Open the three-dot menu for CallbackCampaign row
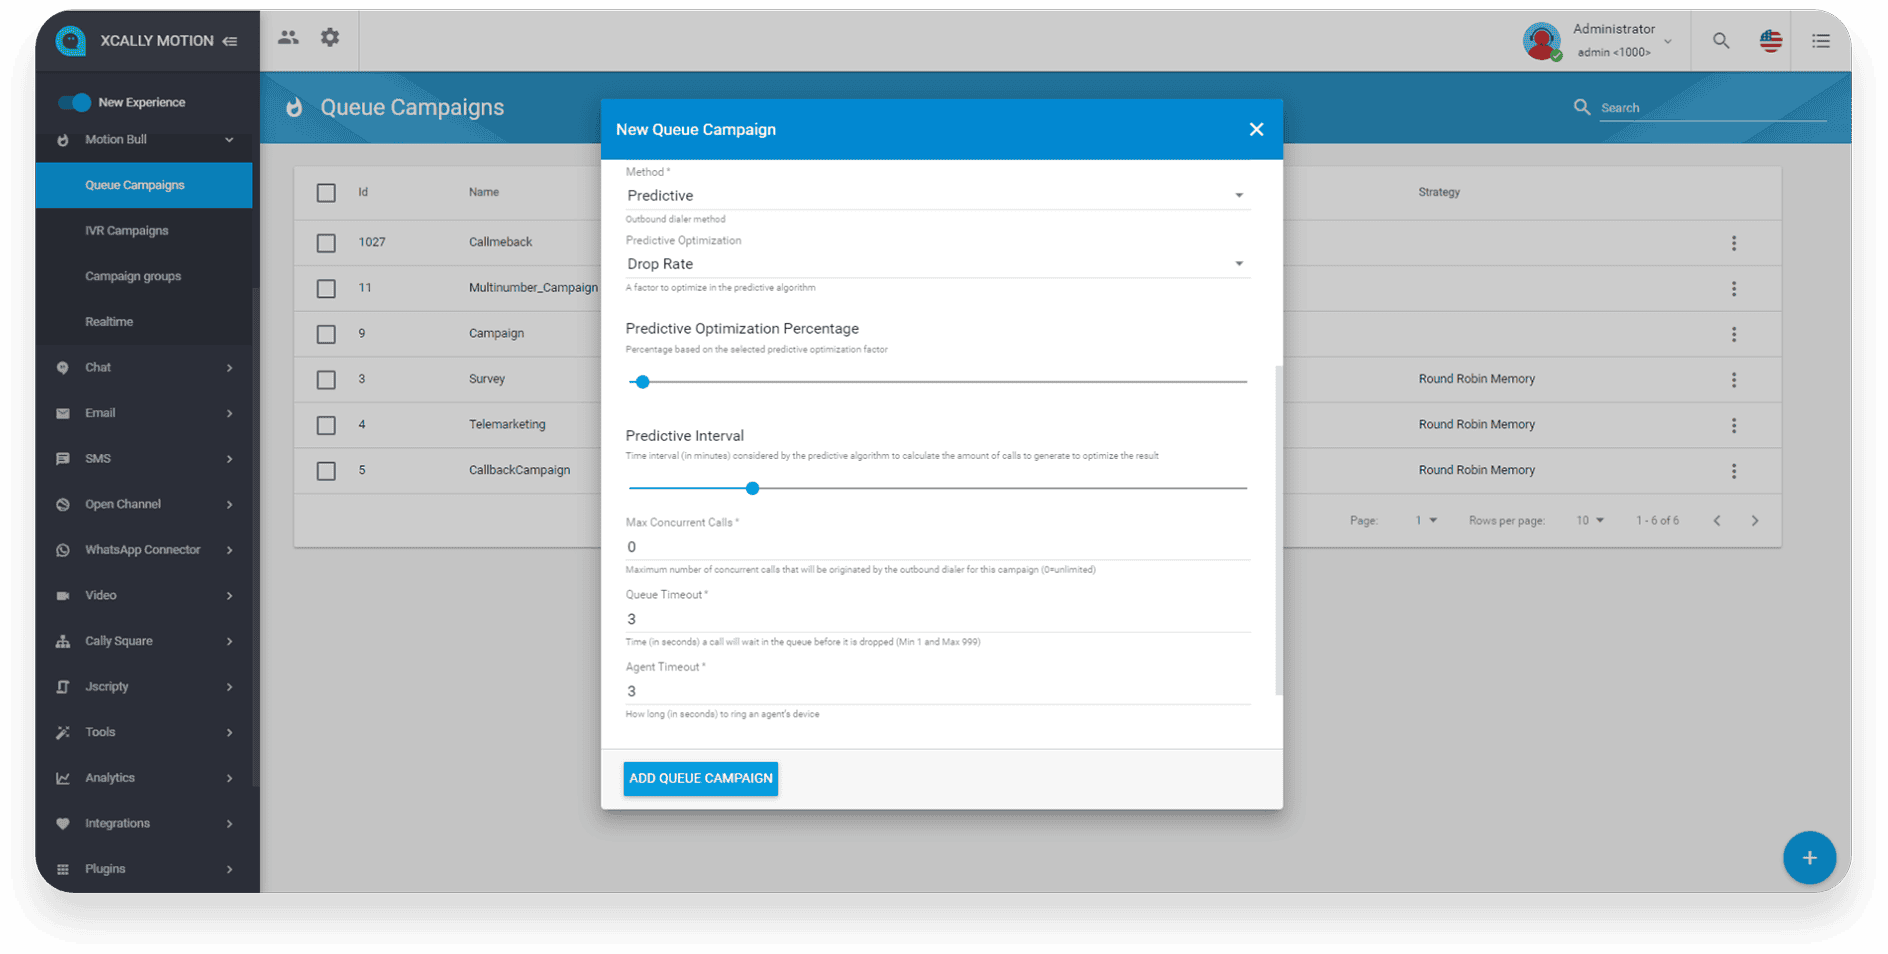Viewport: 1888px width, 954px height. click(x=1734, y=471)
